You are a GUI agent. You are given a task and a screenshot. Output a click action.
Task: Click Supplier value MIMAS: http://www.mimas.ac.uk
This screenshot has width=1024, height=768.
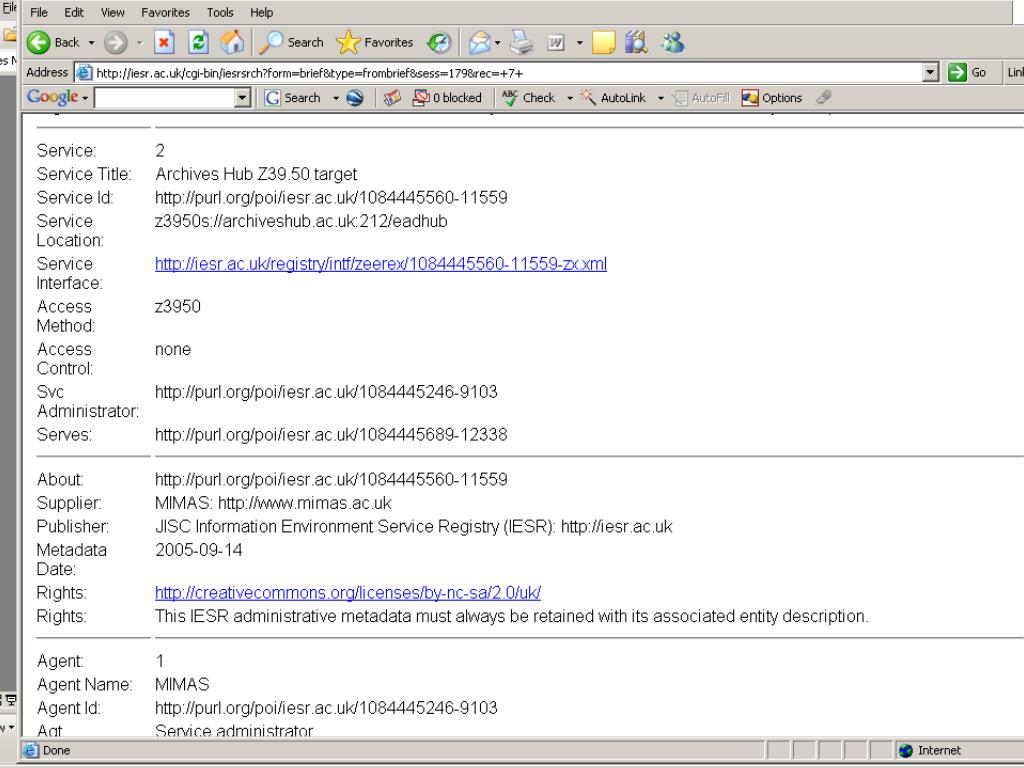pyautogui.click(x=273, y=504)
